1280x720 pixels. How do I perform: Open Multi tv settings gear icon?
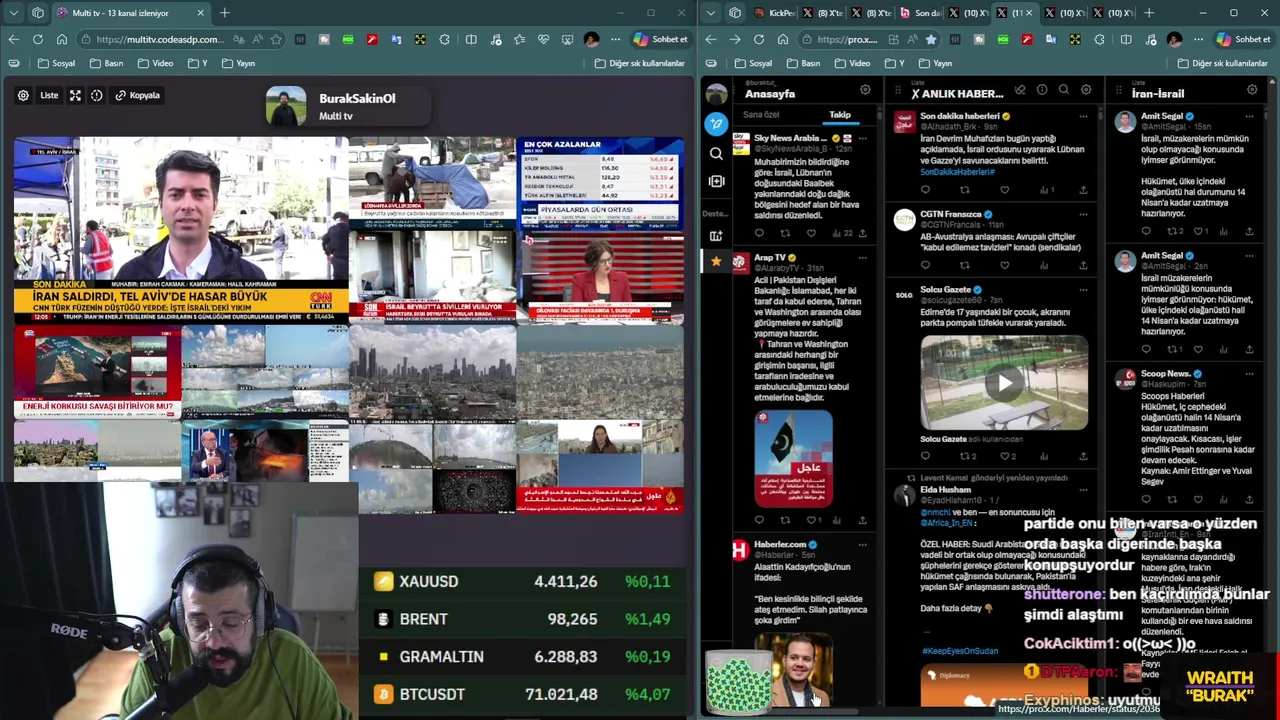click(23, 95)
